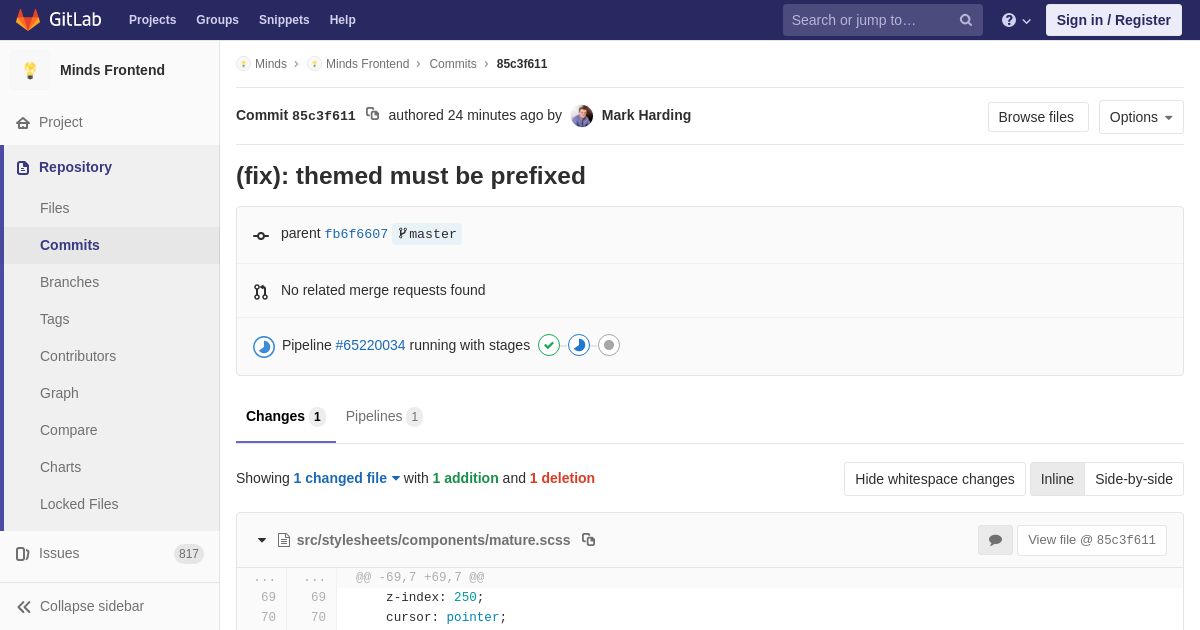This screenshot has width=1200, height=630.
Task: Click the Search or jump to field
Action: (883, 20)
